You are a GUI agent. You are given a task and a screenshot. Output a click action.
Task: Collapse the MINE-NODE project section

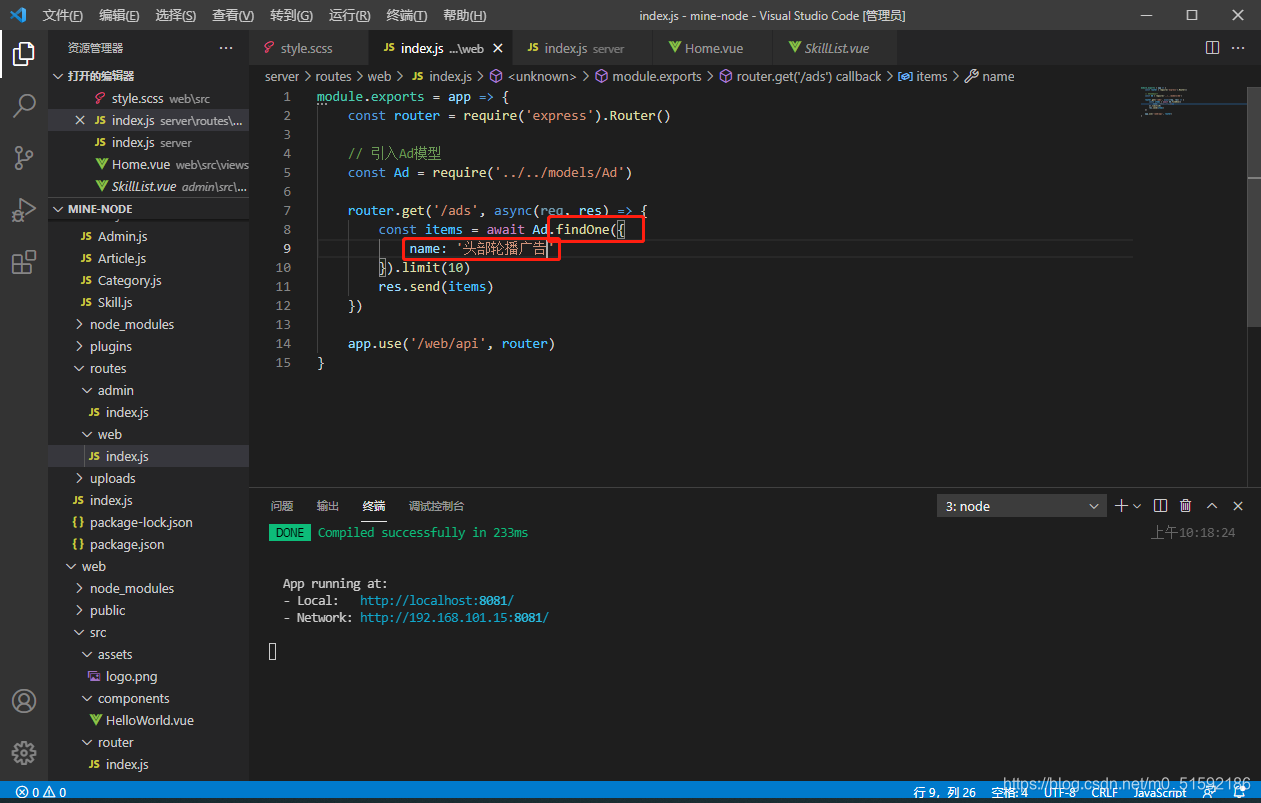(148, 209)
